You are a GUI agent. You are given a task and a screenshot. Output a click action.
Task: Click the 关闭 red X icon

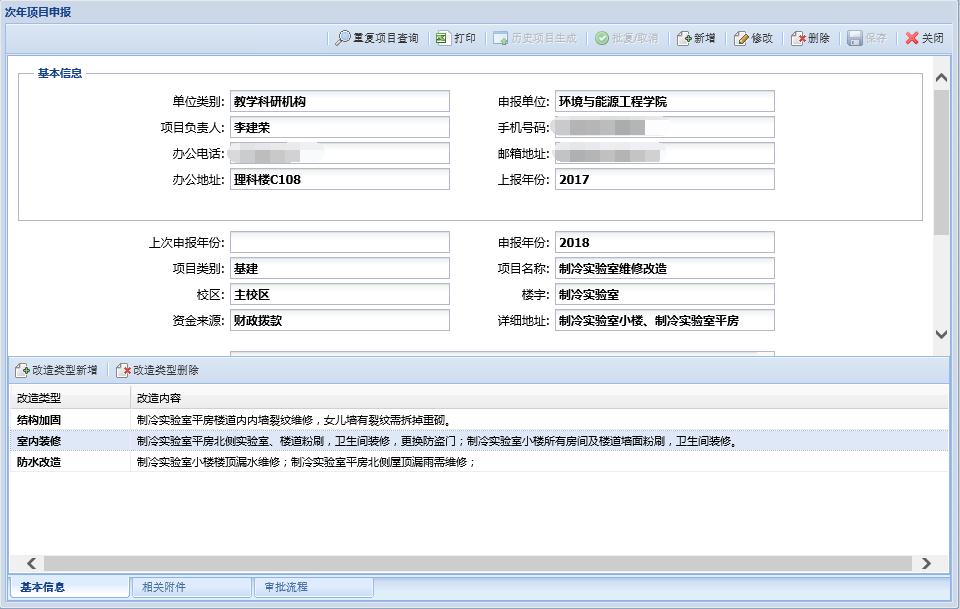(912, 38)
